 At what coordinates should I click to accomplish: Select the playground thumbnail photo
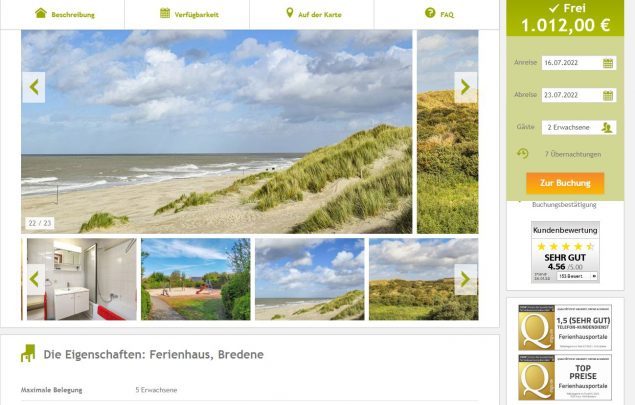pyautogui.click(x=196, y=279)
